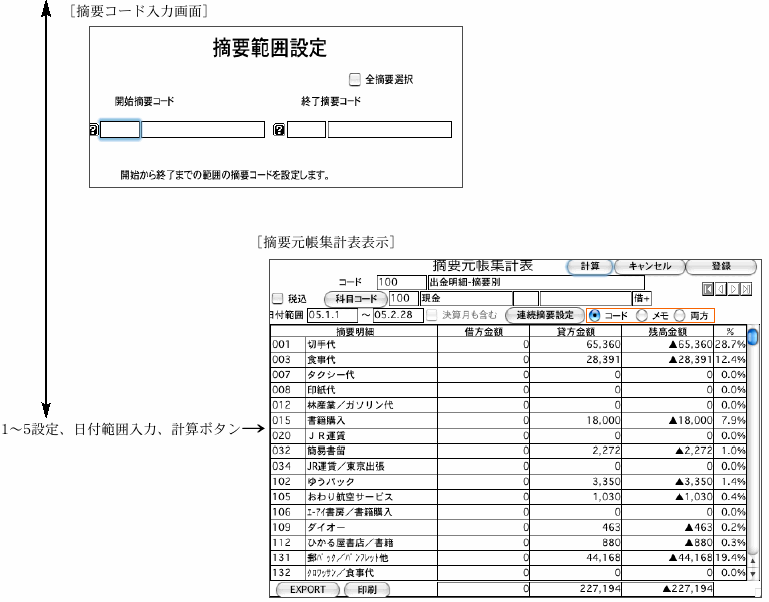This screenshot has width=769, height=602.
Task: Click help icon beside 開始摘要コード field
Action: 94,129
